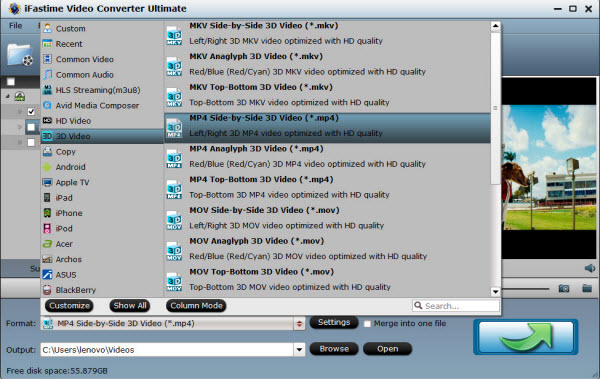
Task: Click the green convert arrow button
Action: (x=526, y=337)
